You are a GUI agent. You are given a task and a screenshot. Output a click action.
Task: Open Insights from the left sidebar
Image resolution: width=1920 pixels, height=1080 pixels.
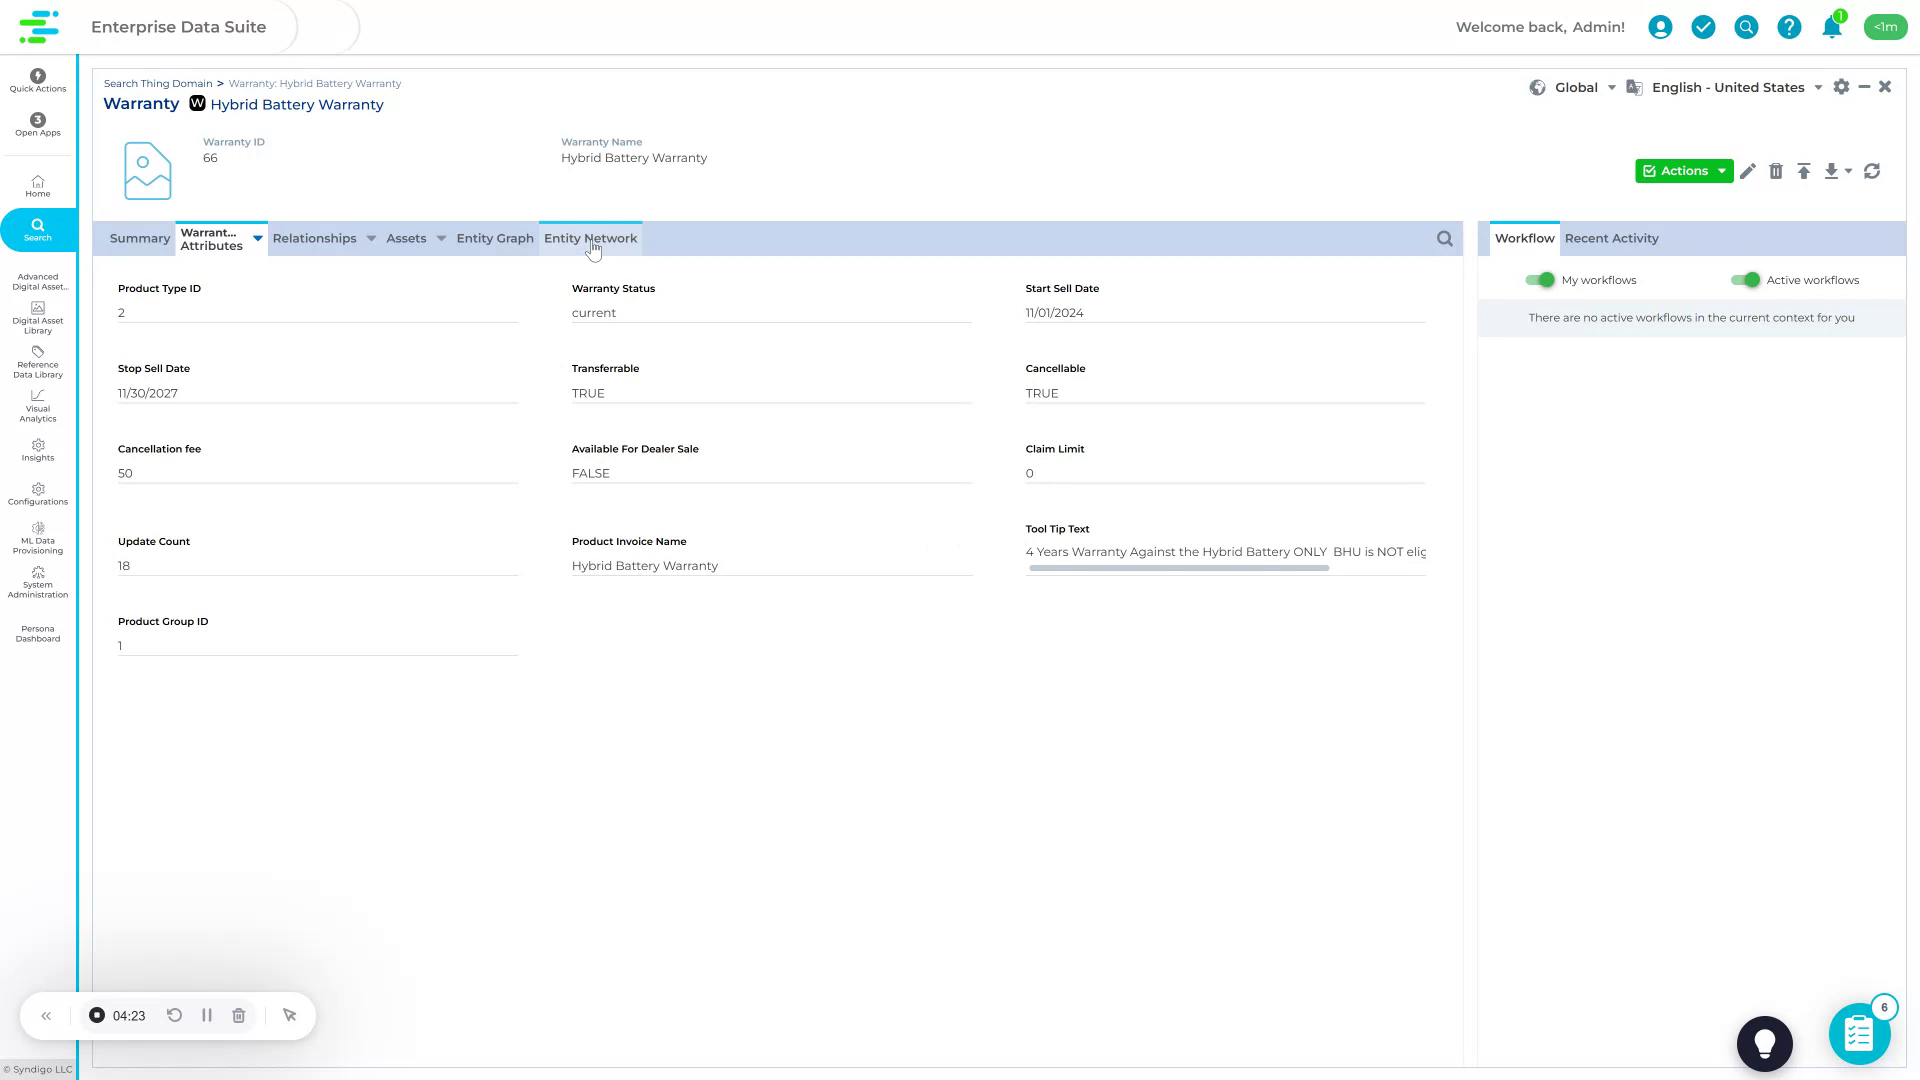[x=37, y=450]
